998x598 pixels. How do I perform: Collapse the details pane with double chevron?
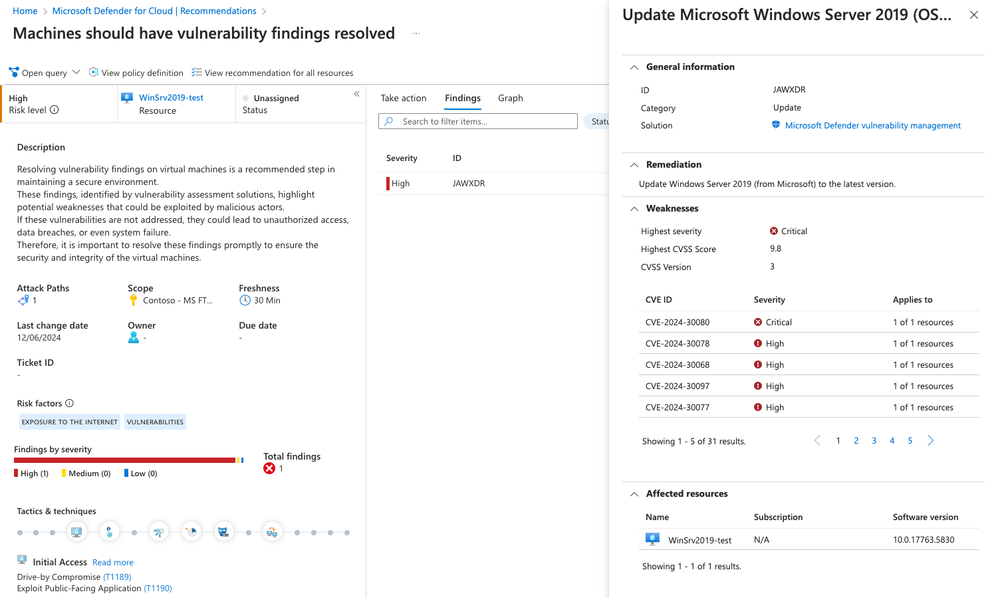click(x=356, y=94)
